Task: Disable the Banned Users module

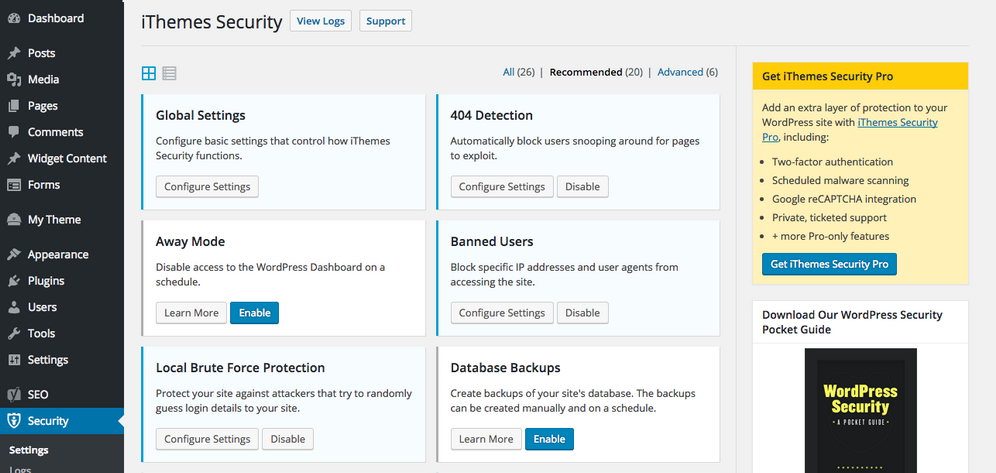Action: coord(582,313)
